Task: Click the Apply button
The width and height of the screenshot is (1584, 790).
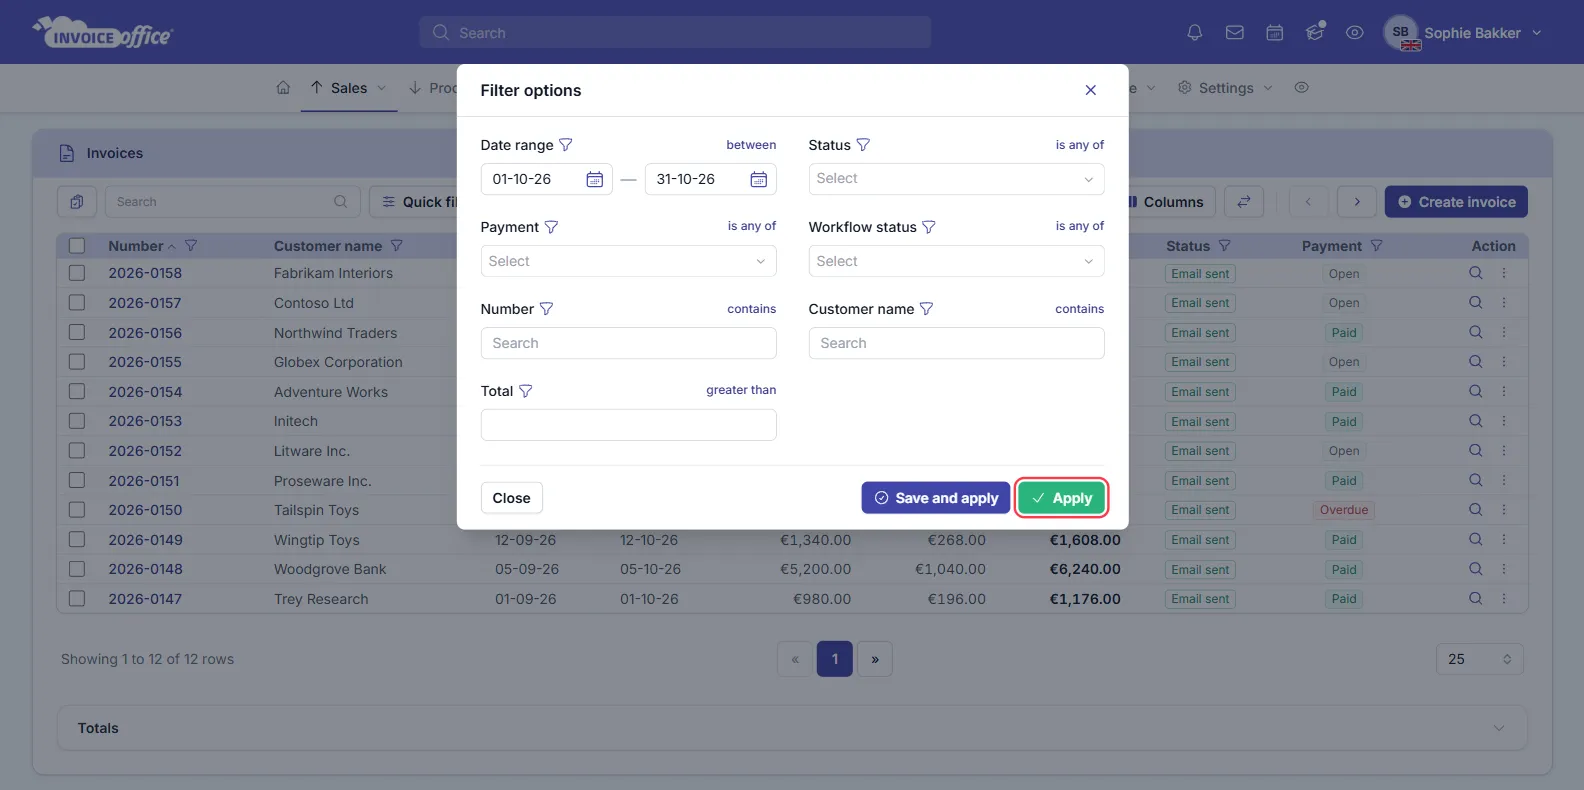Action: click(x=1062, y=498)
